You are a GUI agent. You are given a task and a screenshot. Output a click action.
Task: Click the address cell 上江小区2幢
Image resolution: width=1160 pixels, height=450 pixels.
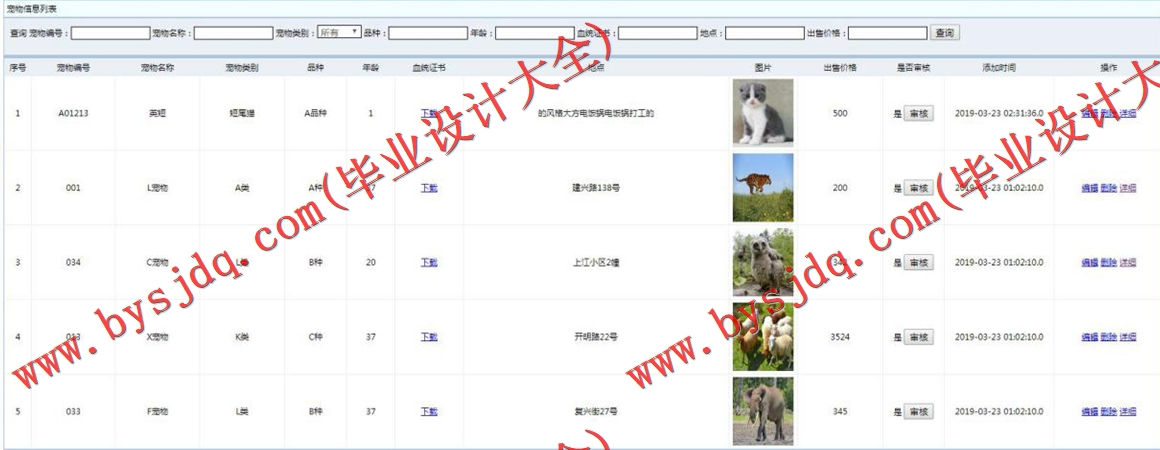point(596,263)
